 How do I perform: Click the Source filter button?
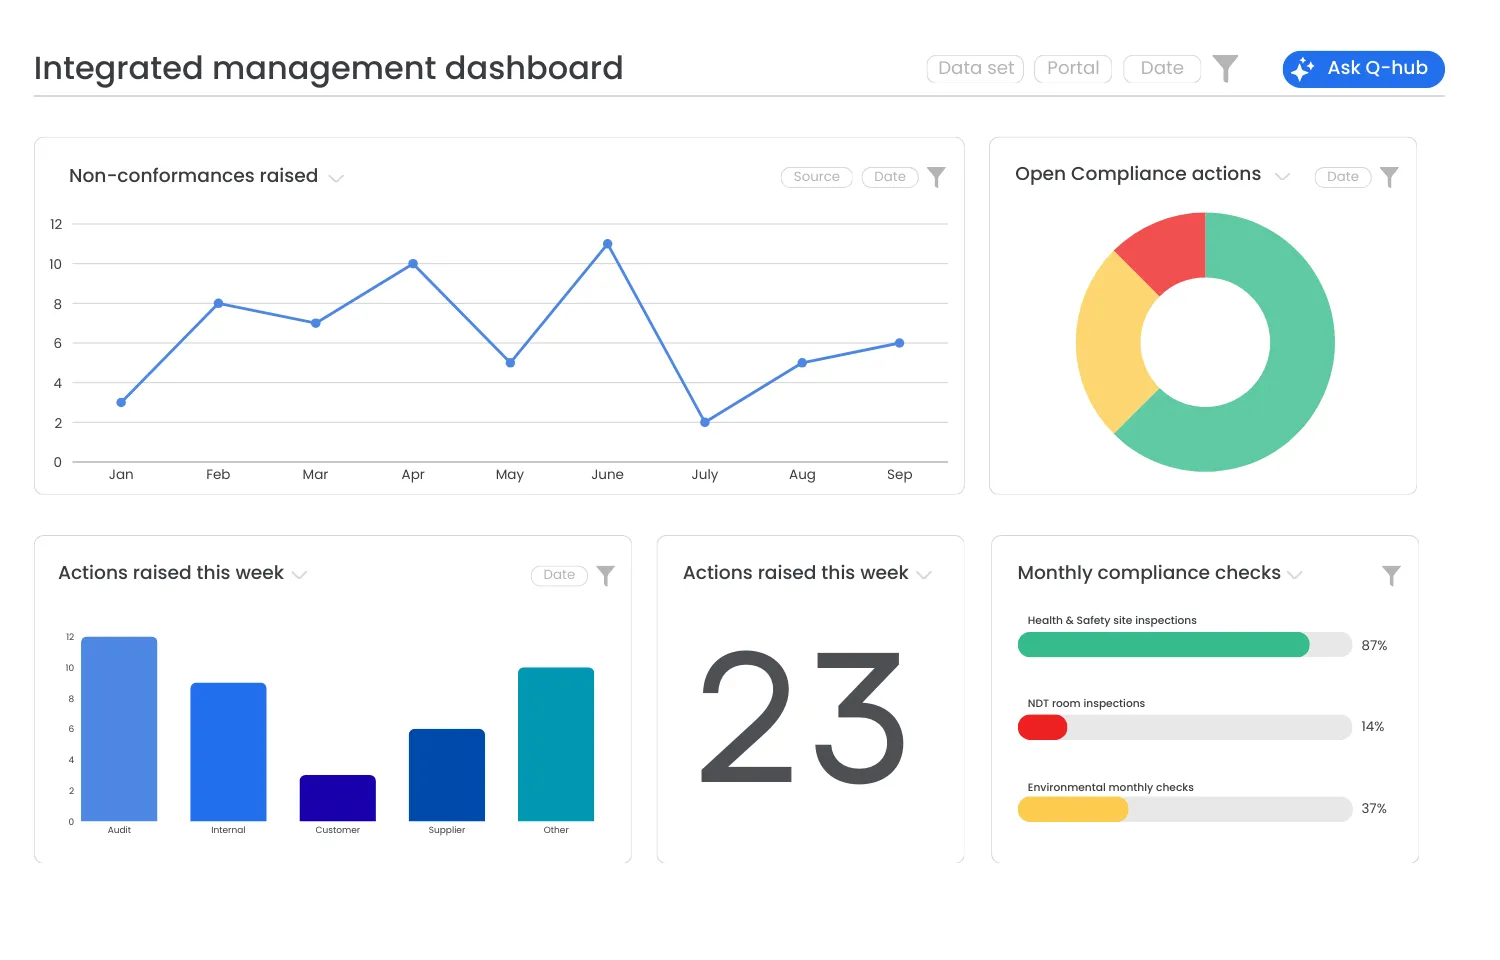point(816,177)
